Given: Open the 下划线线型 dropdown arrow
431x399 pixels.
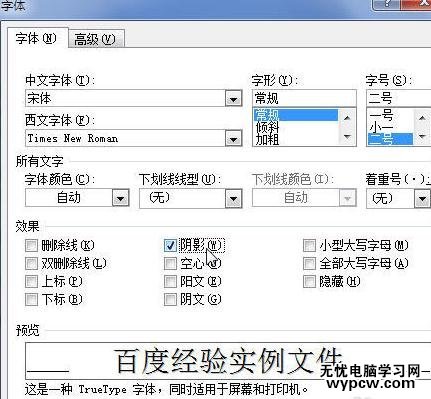Looking at the screenshot, I should [x=233, y=199].
